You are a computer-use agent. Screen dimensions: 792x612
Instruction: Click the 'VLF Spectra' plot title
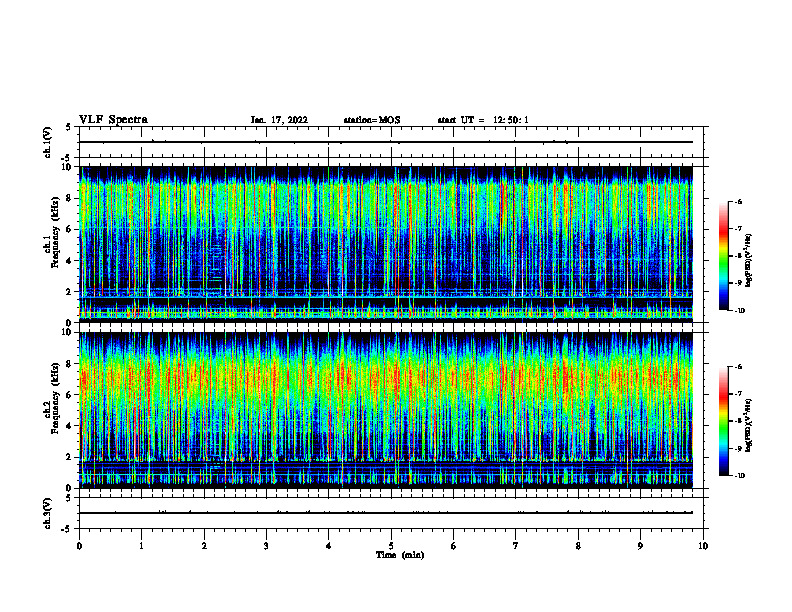113,120
